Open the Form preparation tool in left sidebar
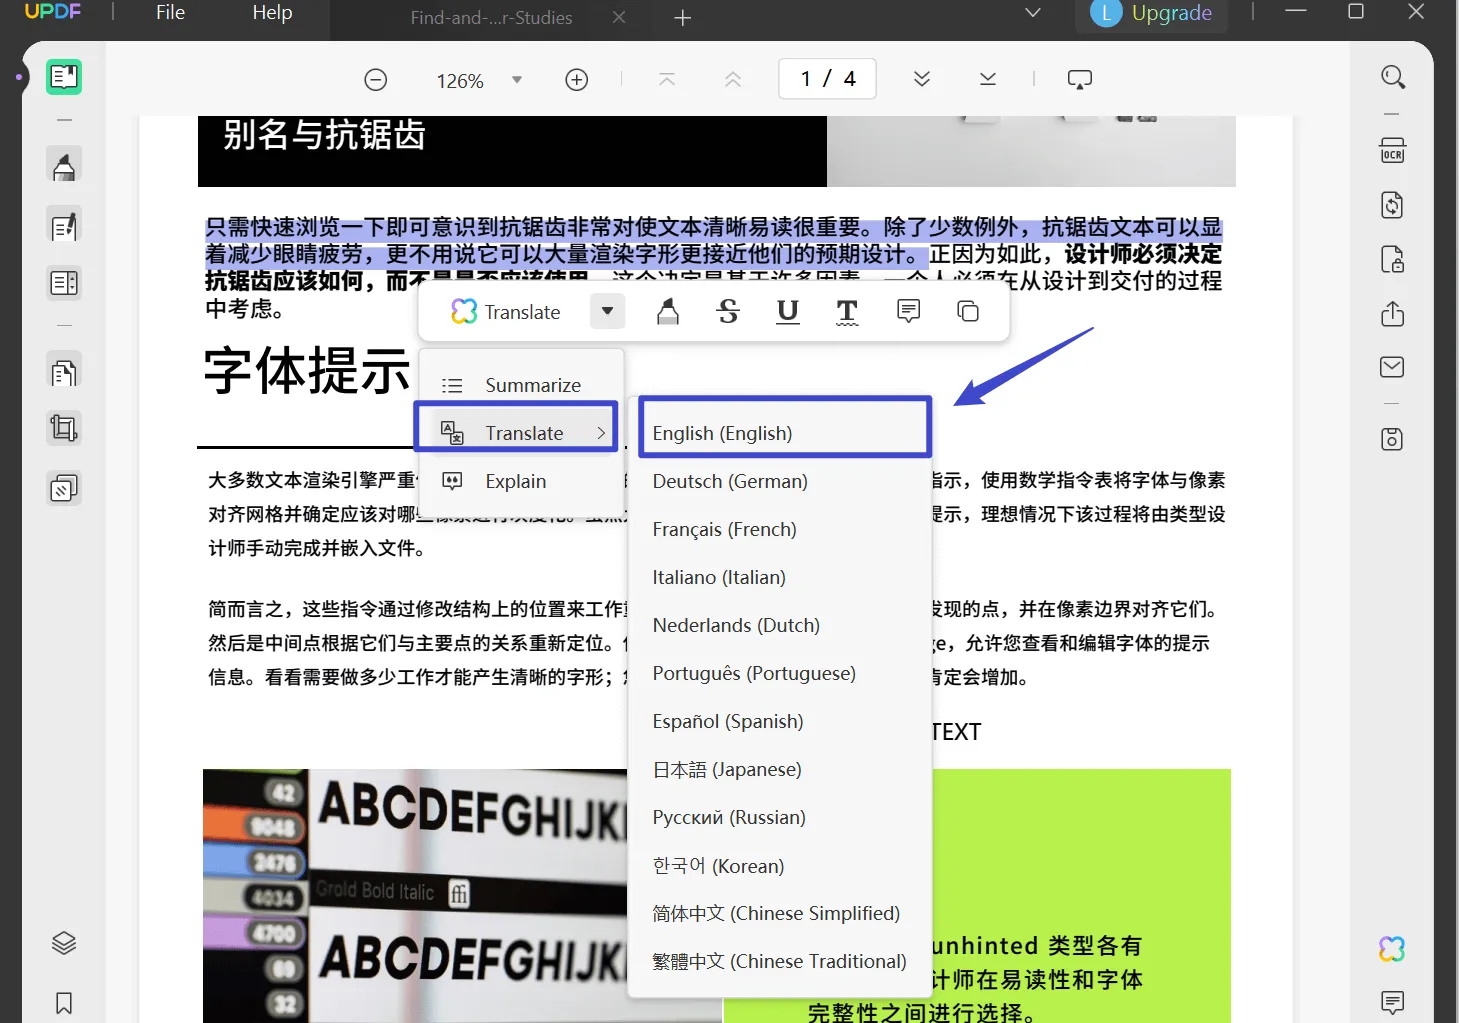Screen dimensions: 1459x1023 point(64,283)
